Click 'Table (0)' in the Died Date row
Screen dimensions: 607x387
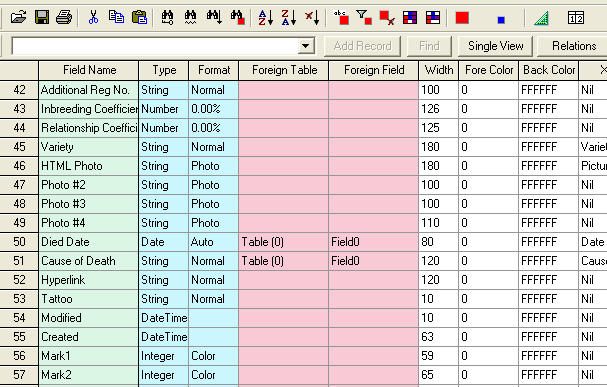coord(262,242)
